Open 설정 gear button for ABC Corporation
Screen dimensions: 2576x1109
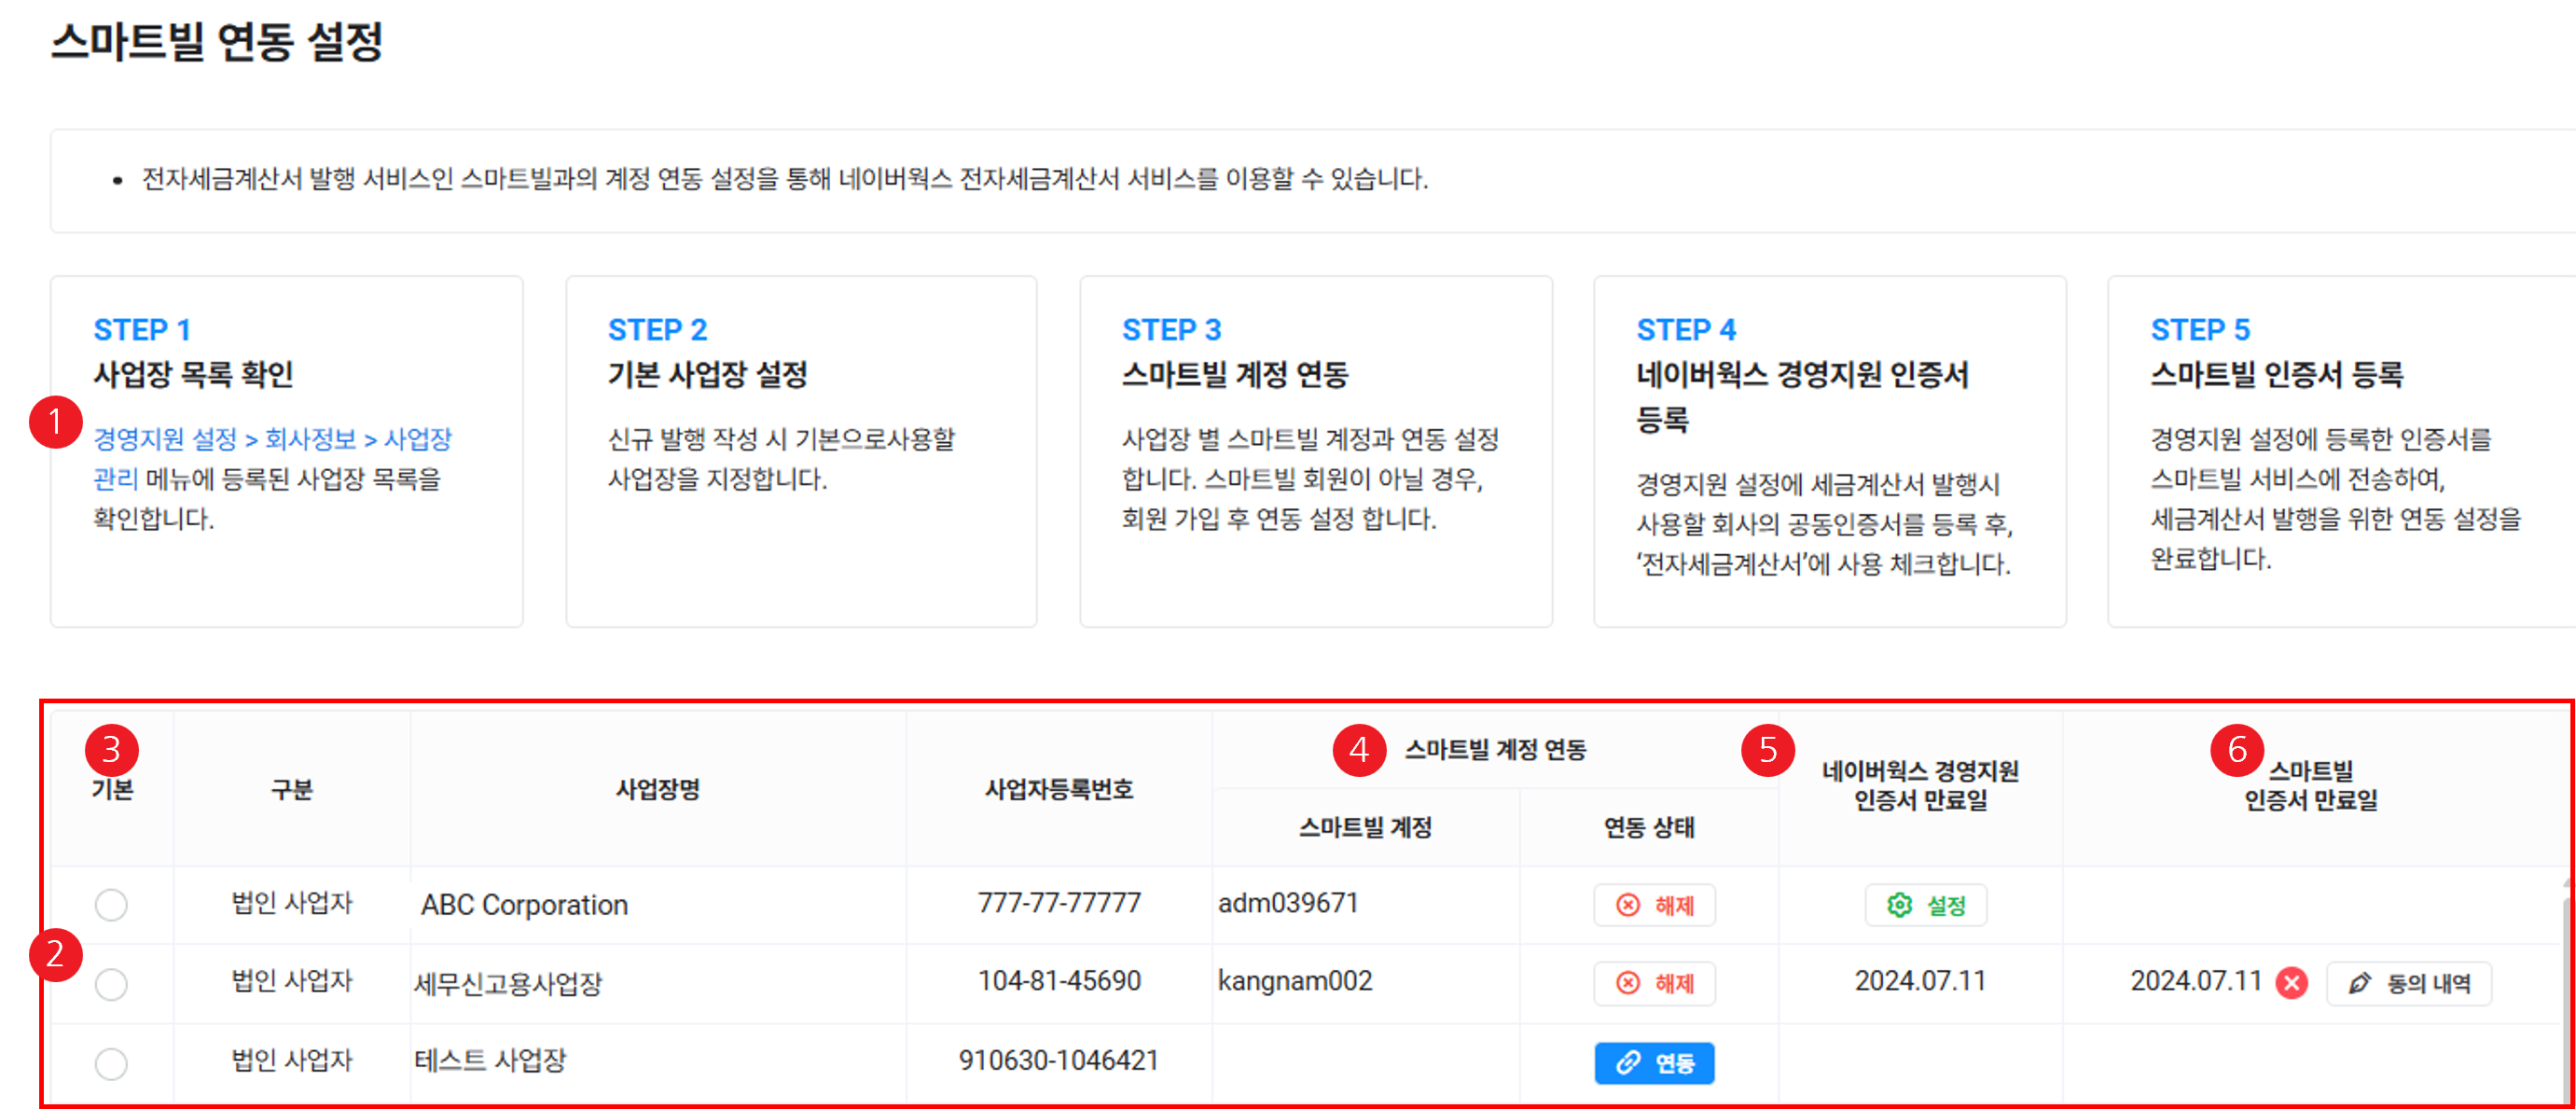click(x=1925, y=904)
